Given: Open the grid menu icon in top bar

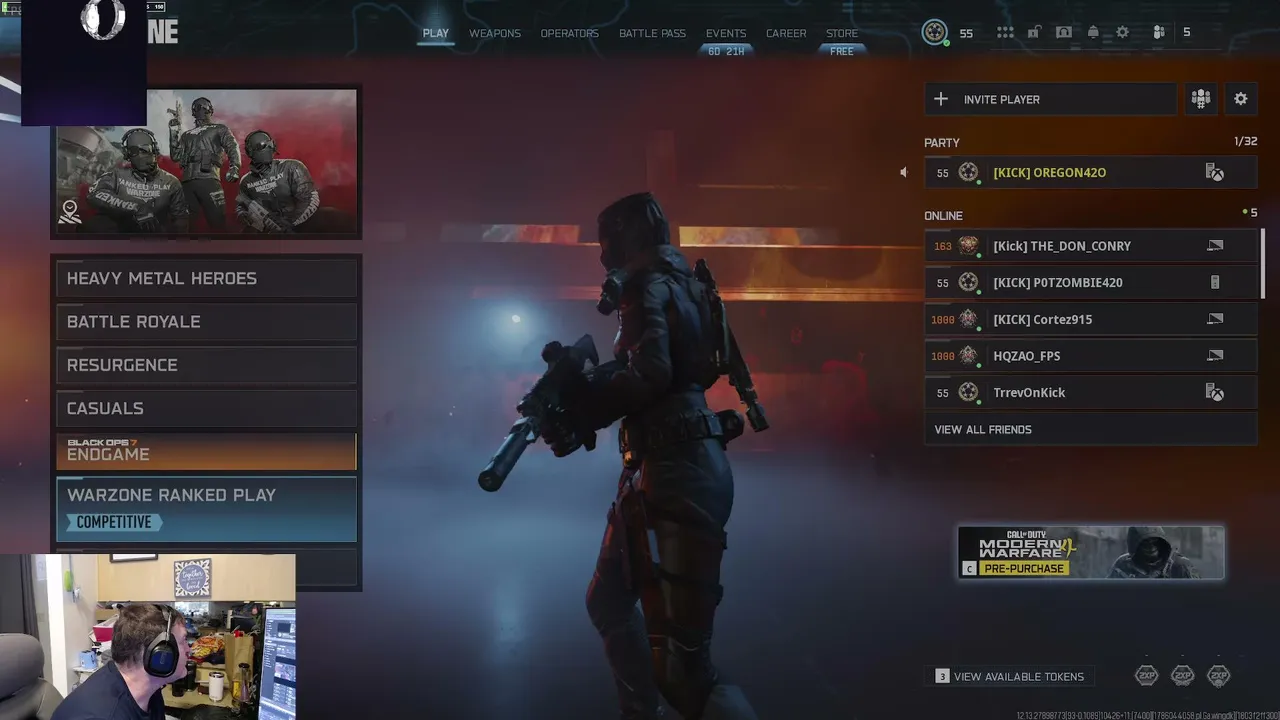Looking at the screenshot, I should (x=1005, y=33).
